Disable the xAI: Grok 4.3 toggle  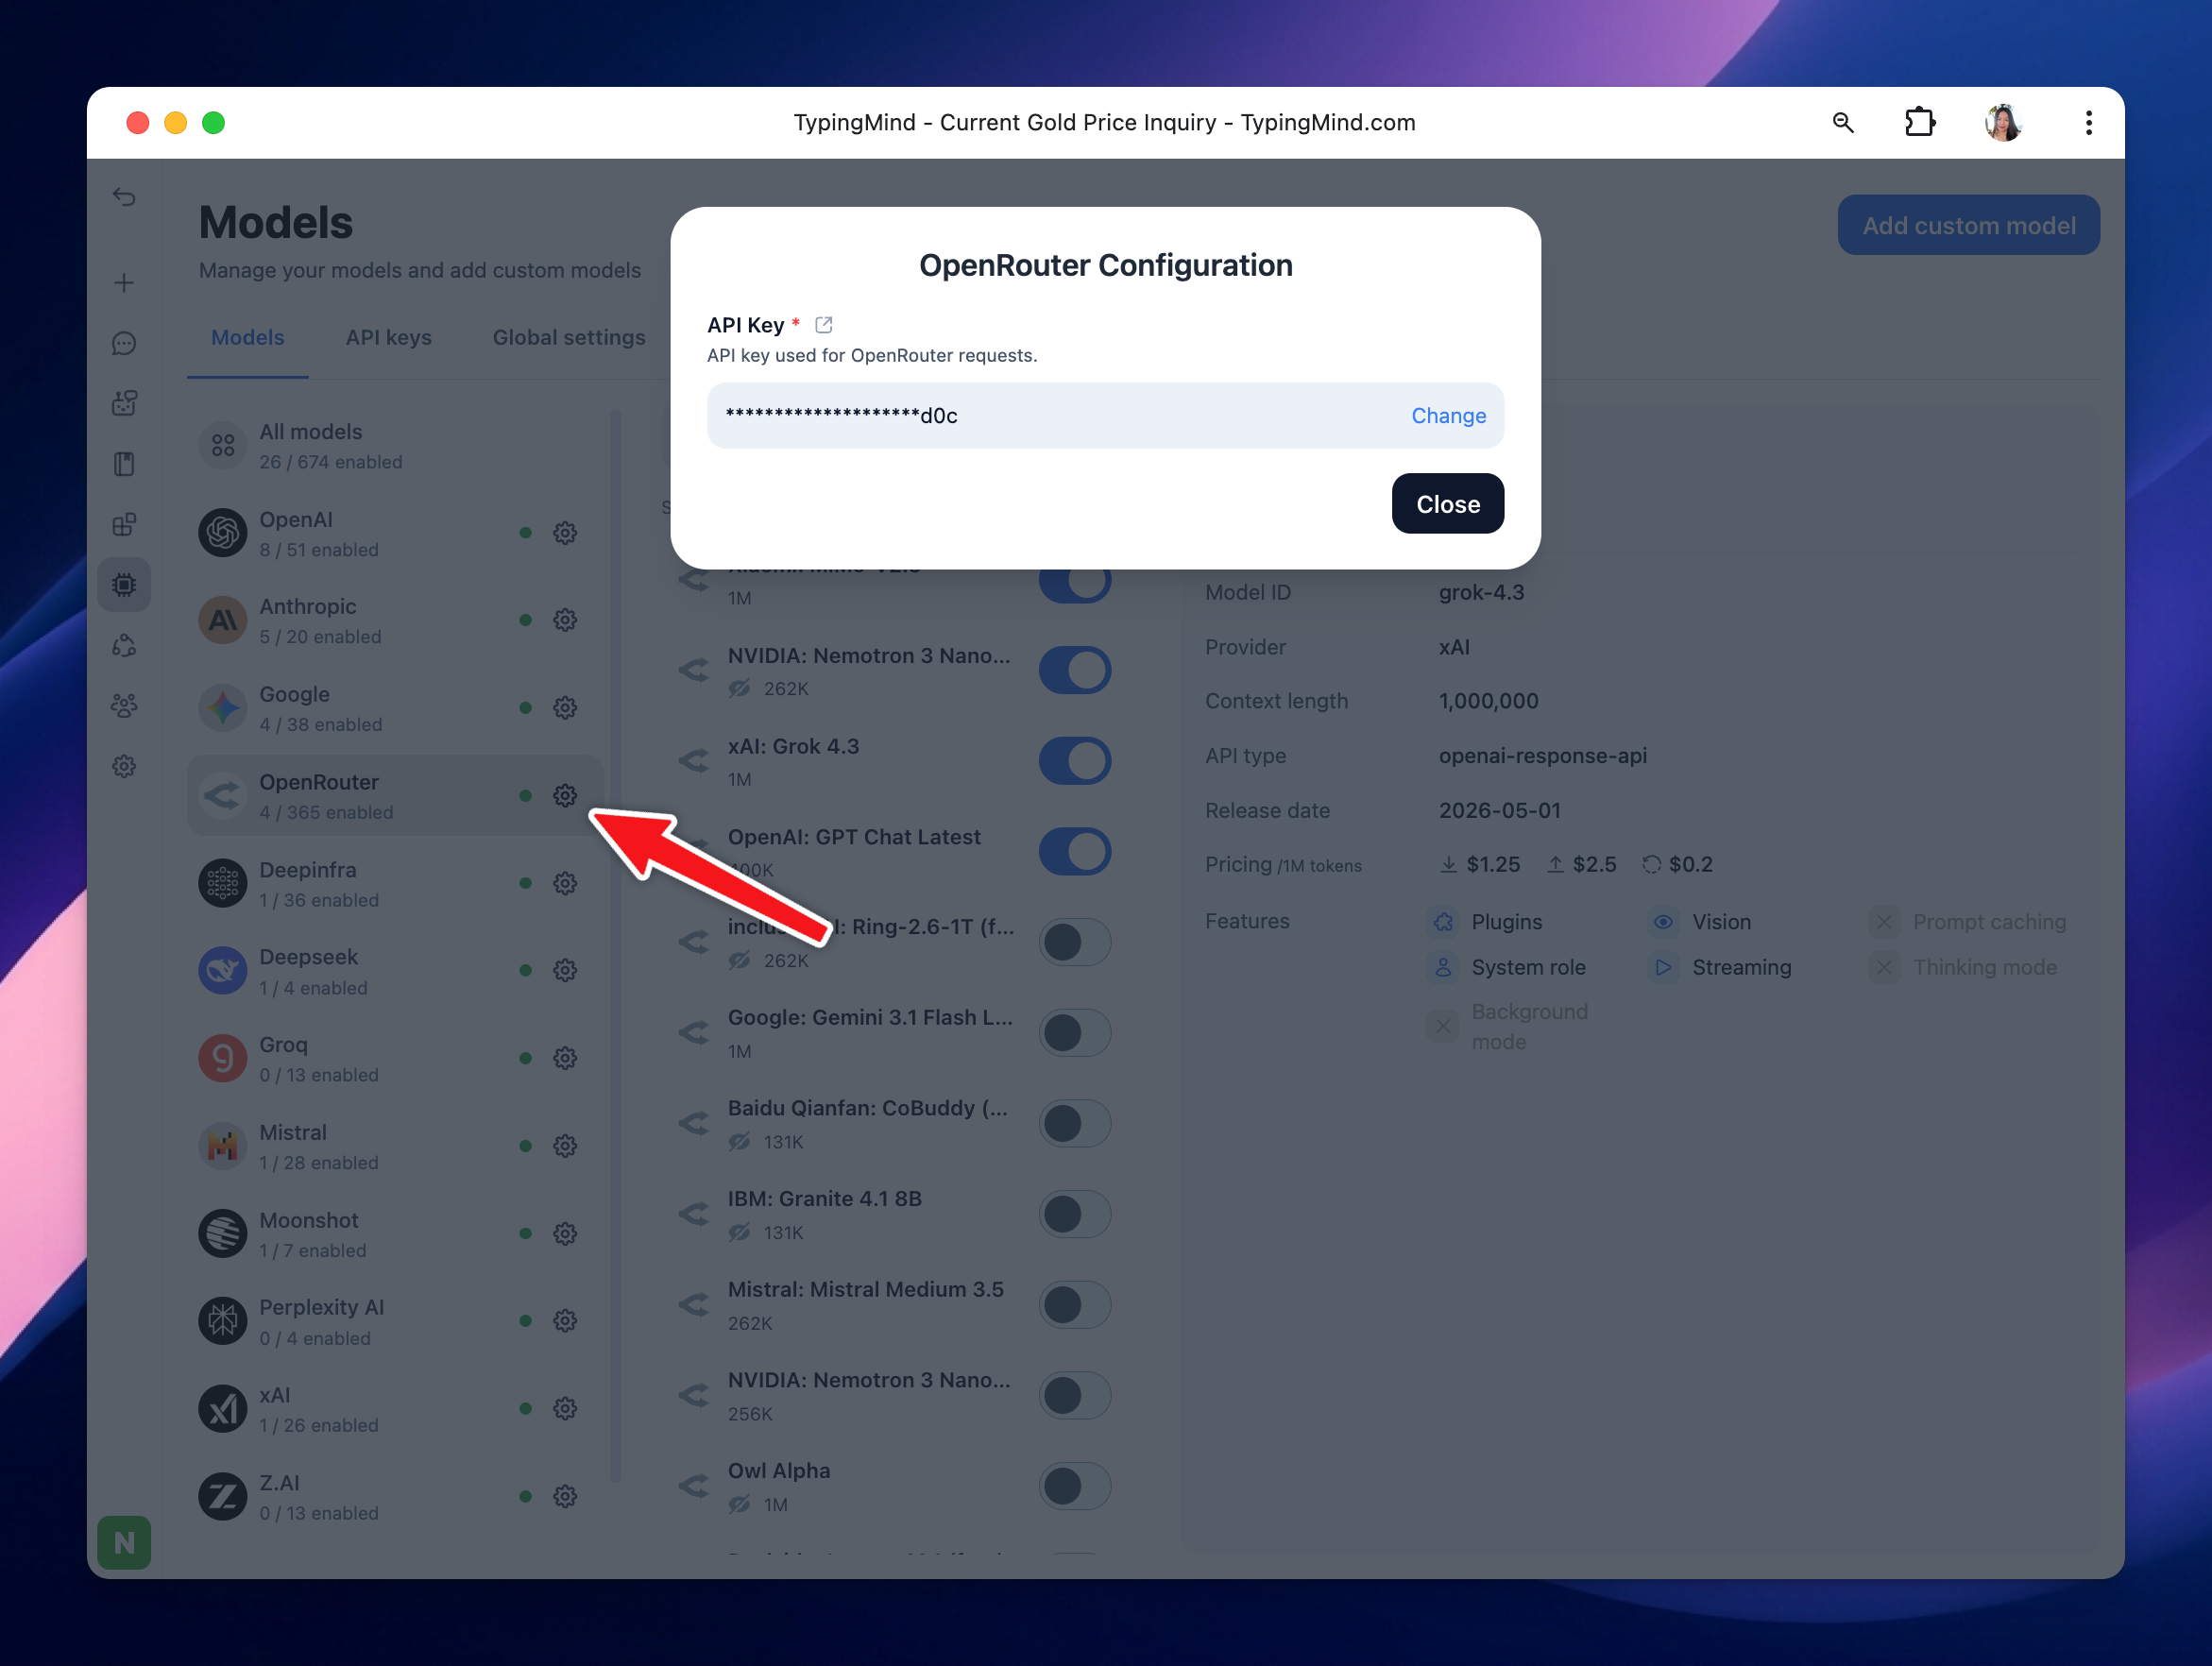(1075, 761)
